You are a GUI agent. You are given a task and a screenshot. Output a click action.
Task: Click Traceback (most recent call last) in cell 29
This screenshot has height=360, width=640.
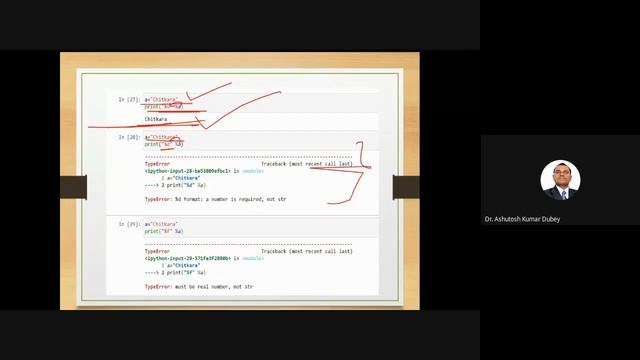(x=307, y=251)
